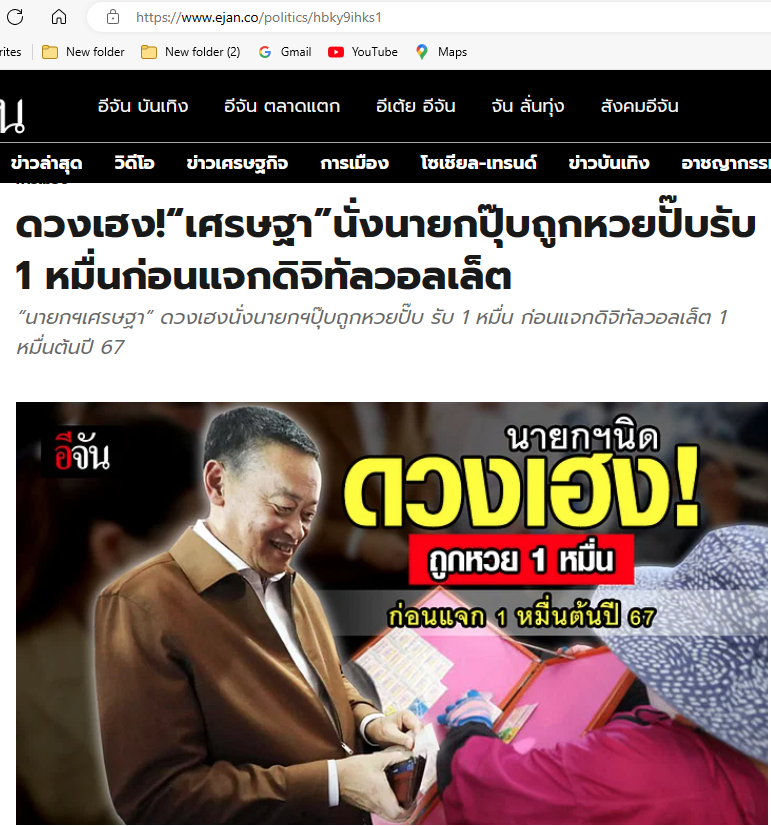Open the YouTube bookmark
Image resolution: width=771 pixels, height=826 pixels.
[x=363, y=52]
